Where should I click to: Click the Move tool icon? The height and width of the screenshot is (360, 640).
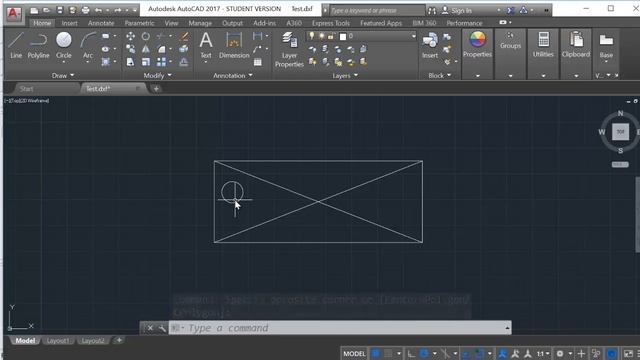click(131, 36)
